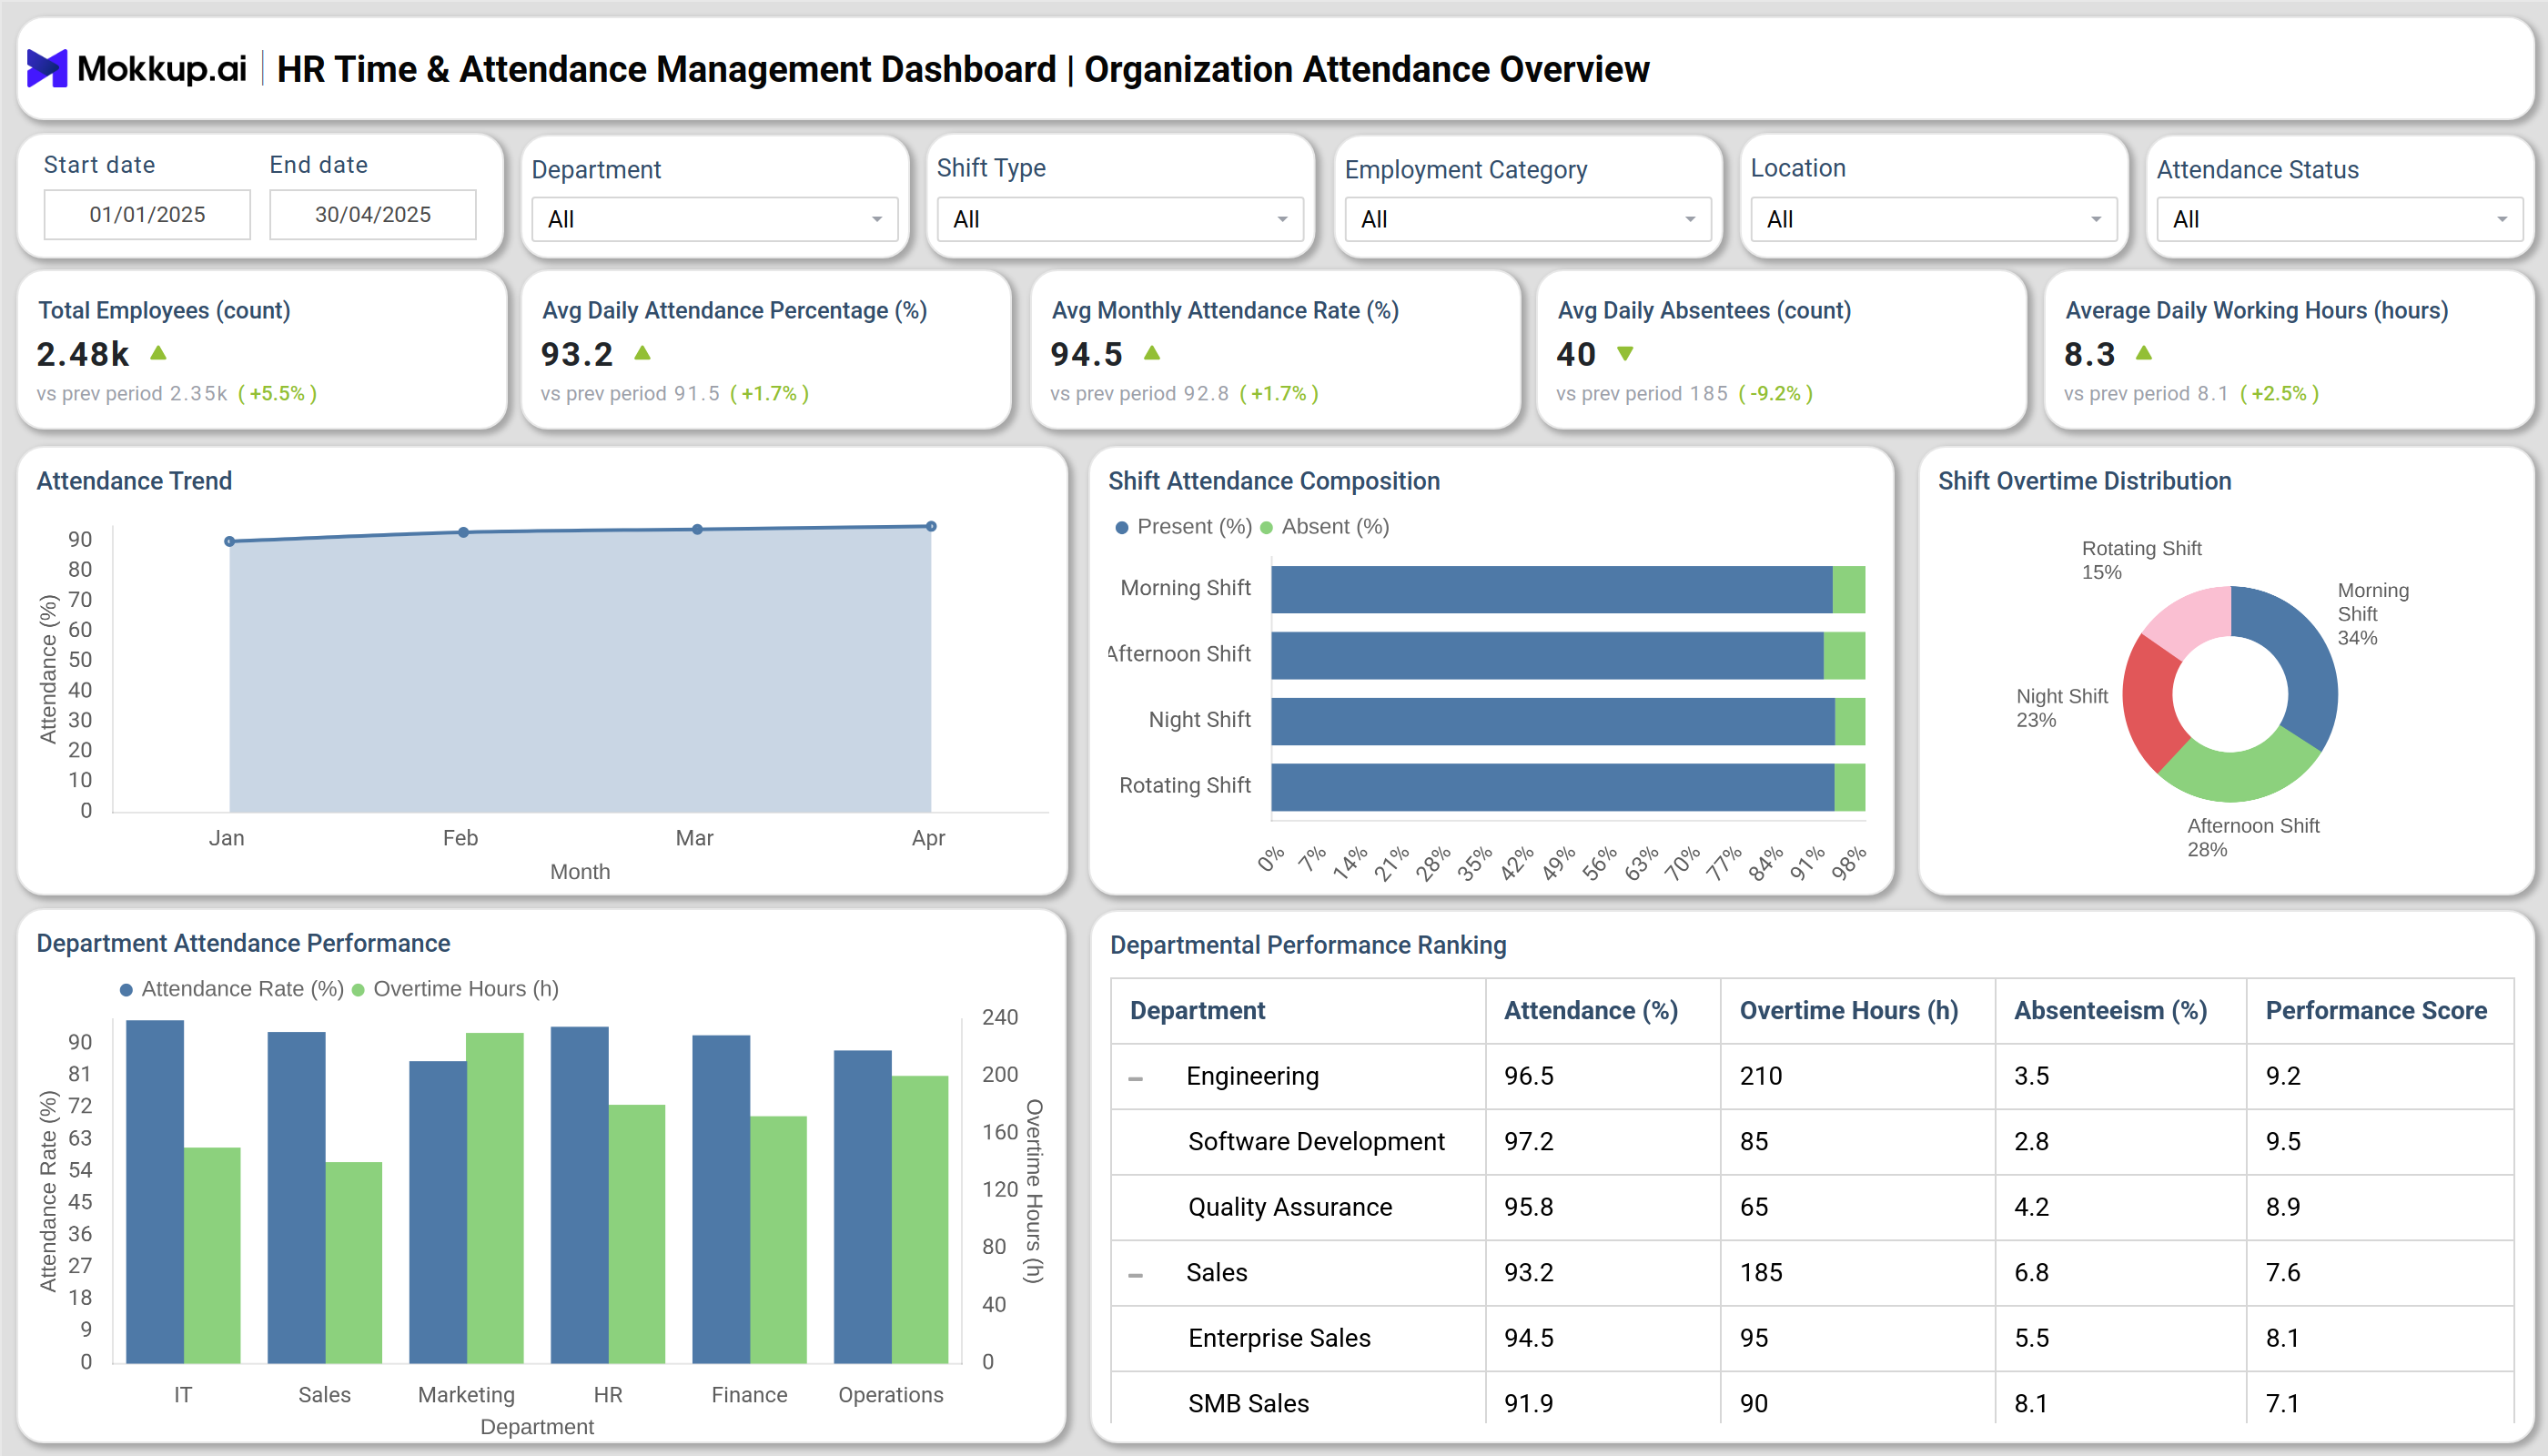Open the Location filter dropdown

pos(1934,219)
